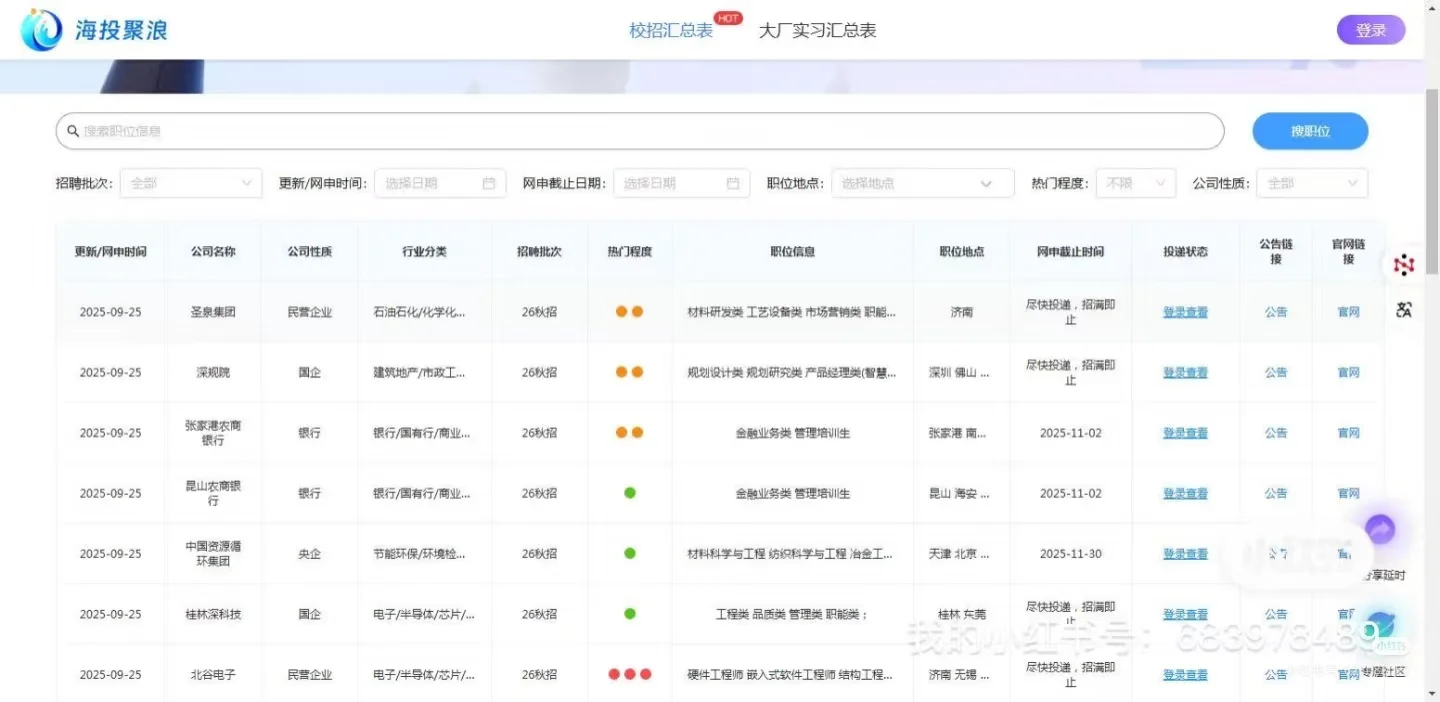Click the red network icon on right sidebar
The width and height of the screenshot is (1440, 702).
(x=1404, y=265)
